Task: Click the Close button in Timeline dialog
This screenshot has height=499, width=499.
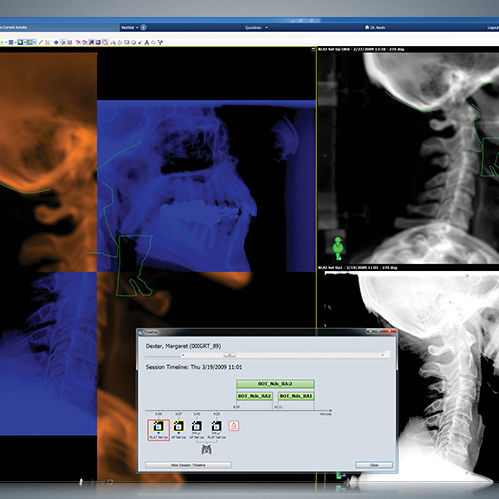Action: pyautogui.click(x=374, y=465)
